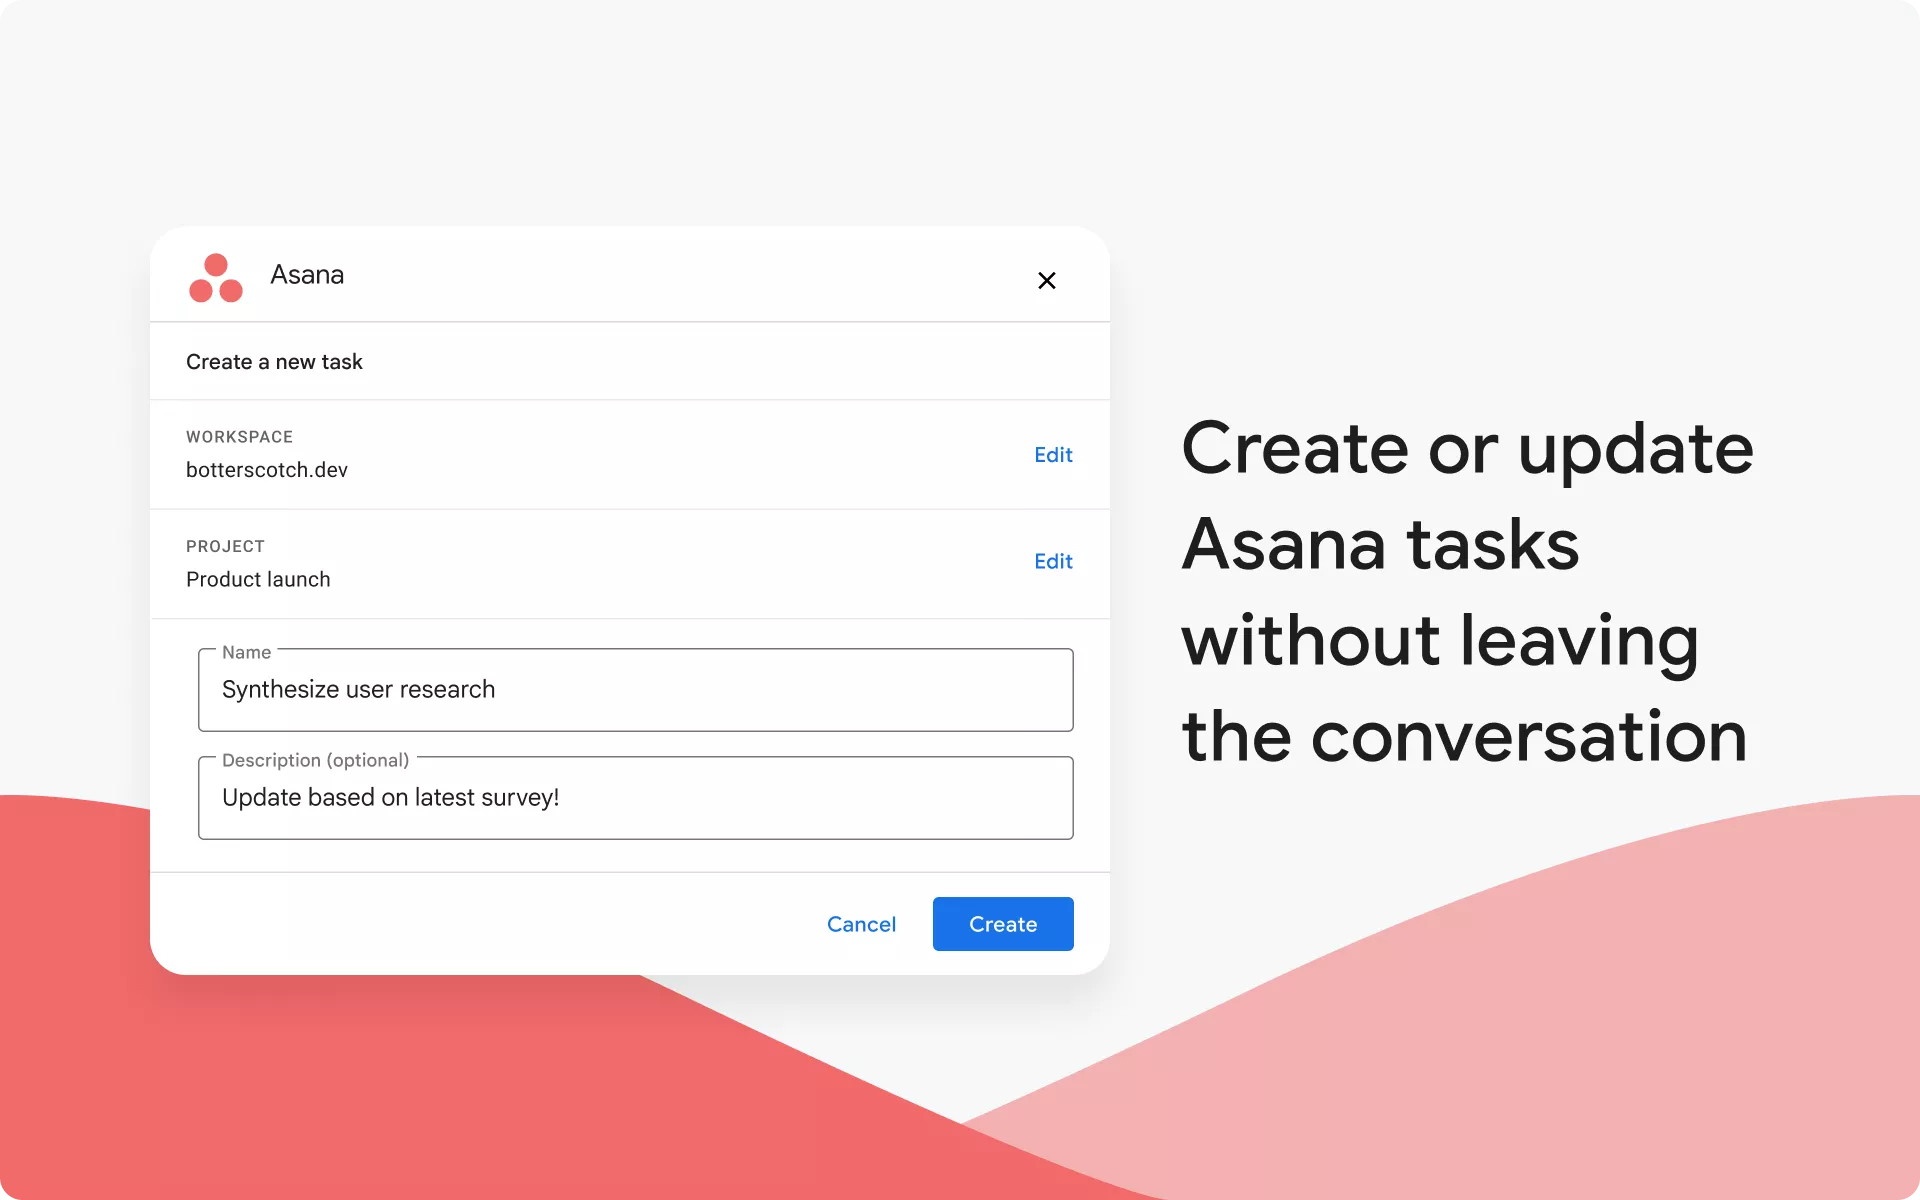Click the "Asana" dialog title text

click(307, 275)
